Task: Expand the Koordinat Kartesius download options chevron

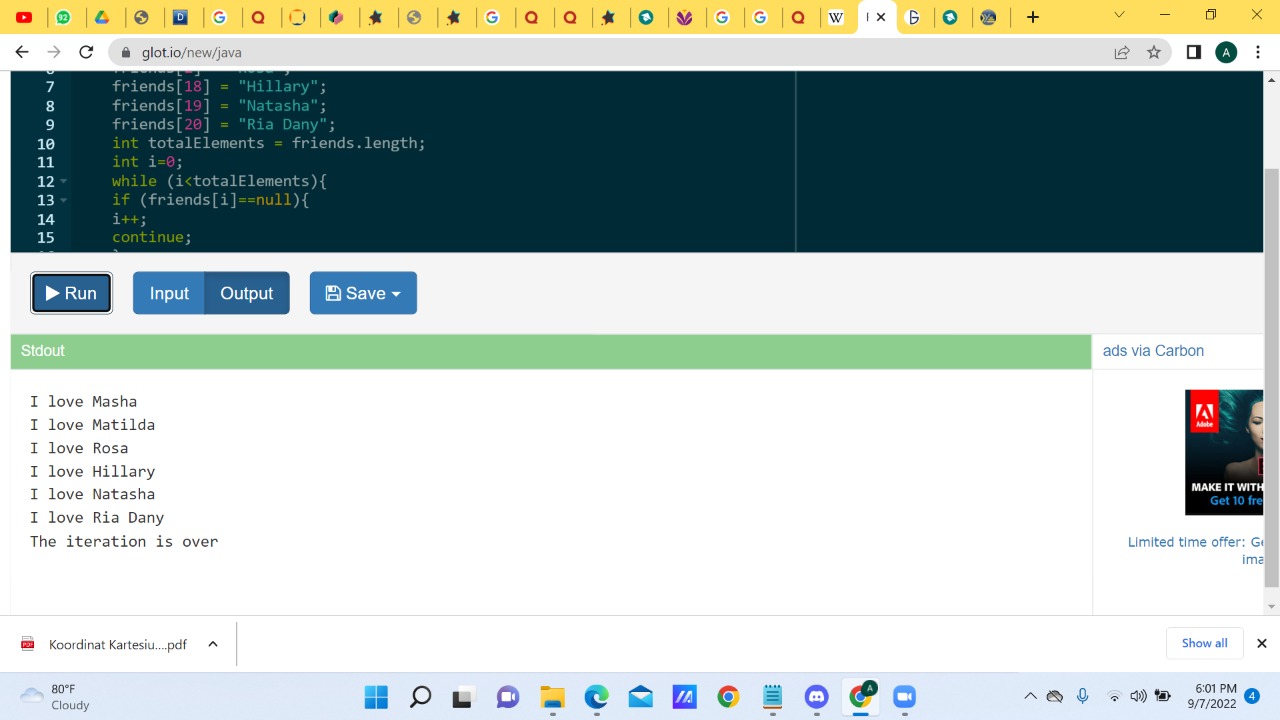Action: tap(213, 644)
